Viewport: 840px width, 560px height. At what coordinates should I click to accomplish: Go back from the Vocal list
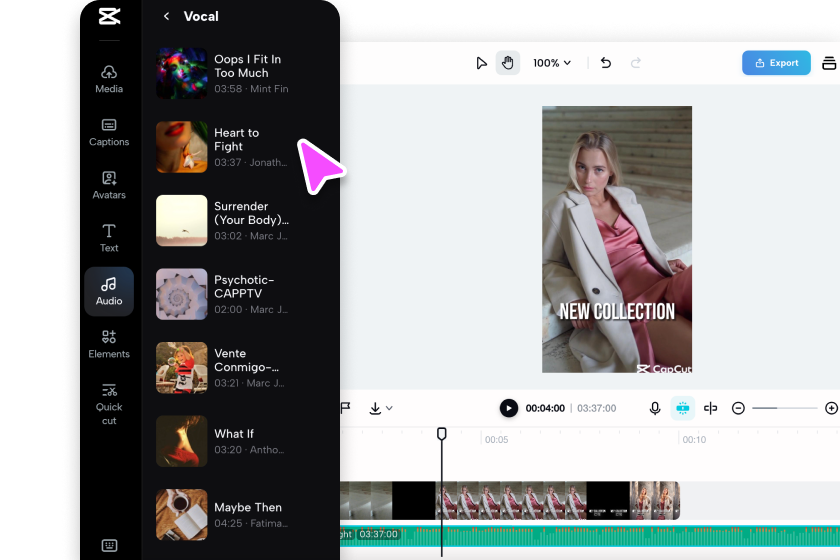167,17
